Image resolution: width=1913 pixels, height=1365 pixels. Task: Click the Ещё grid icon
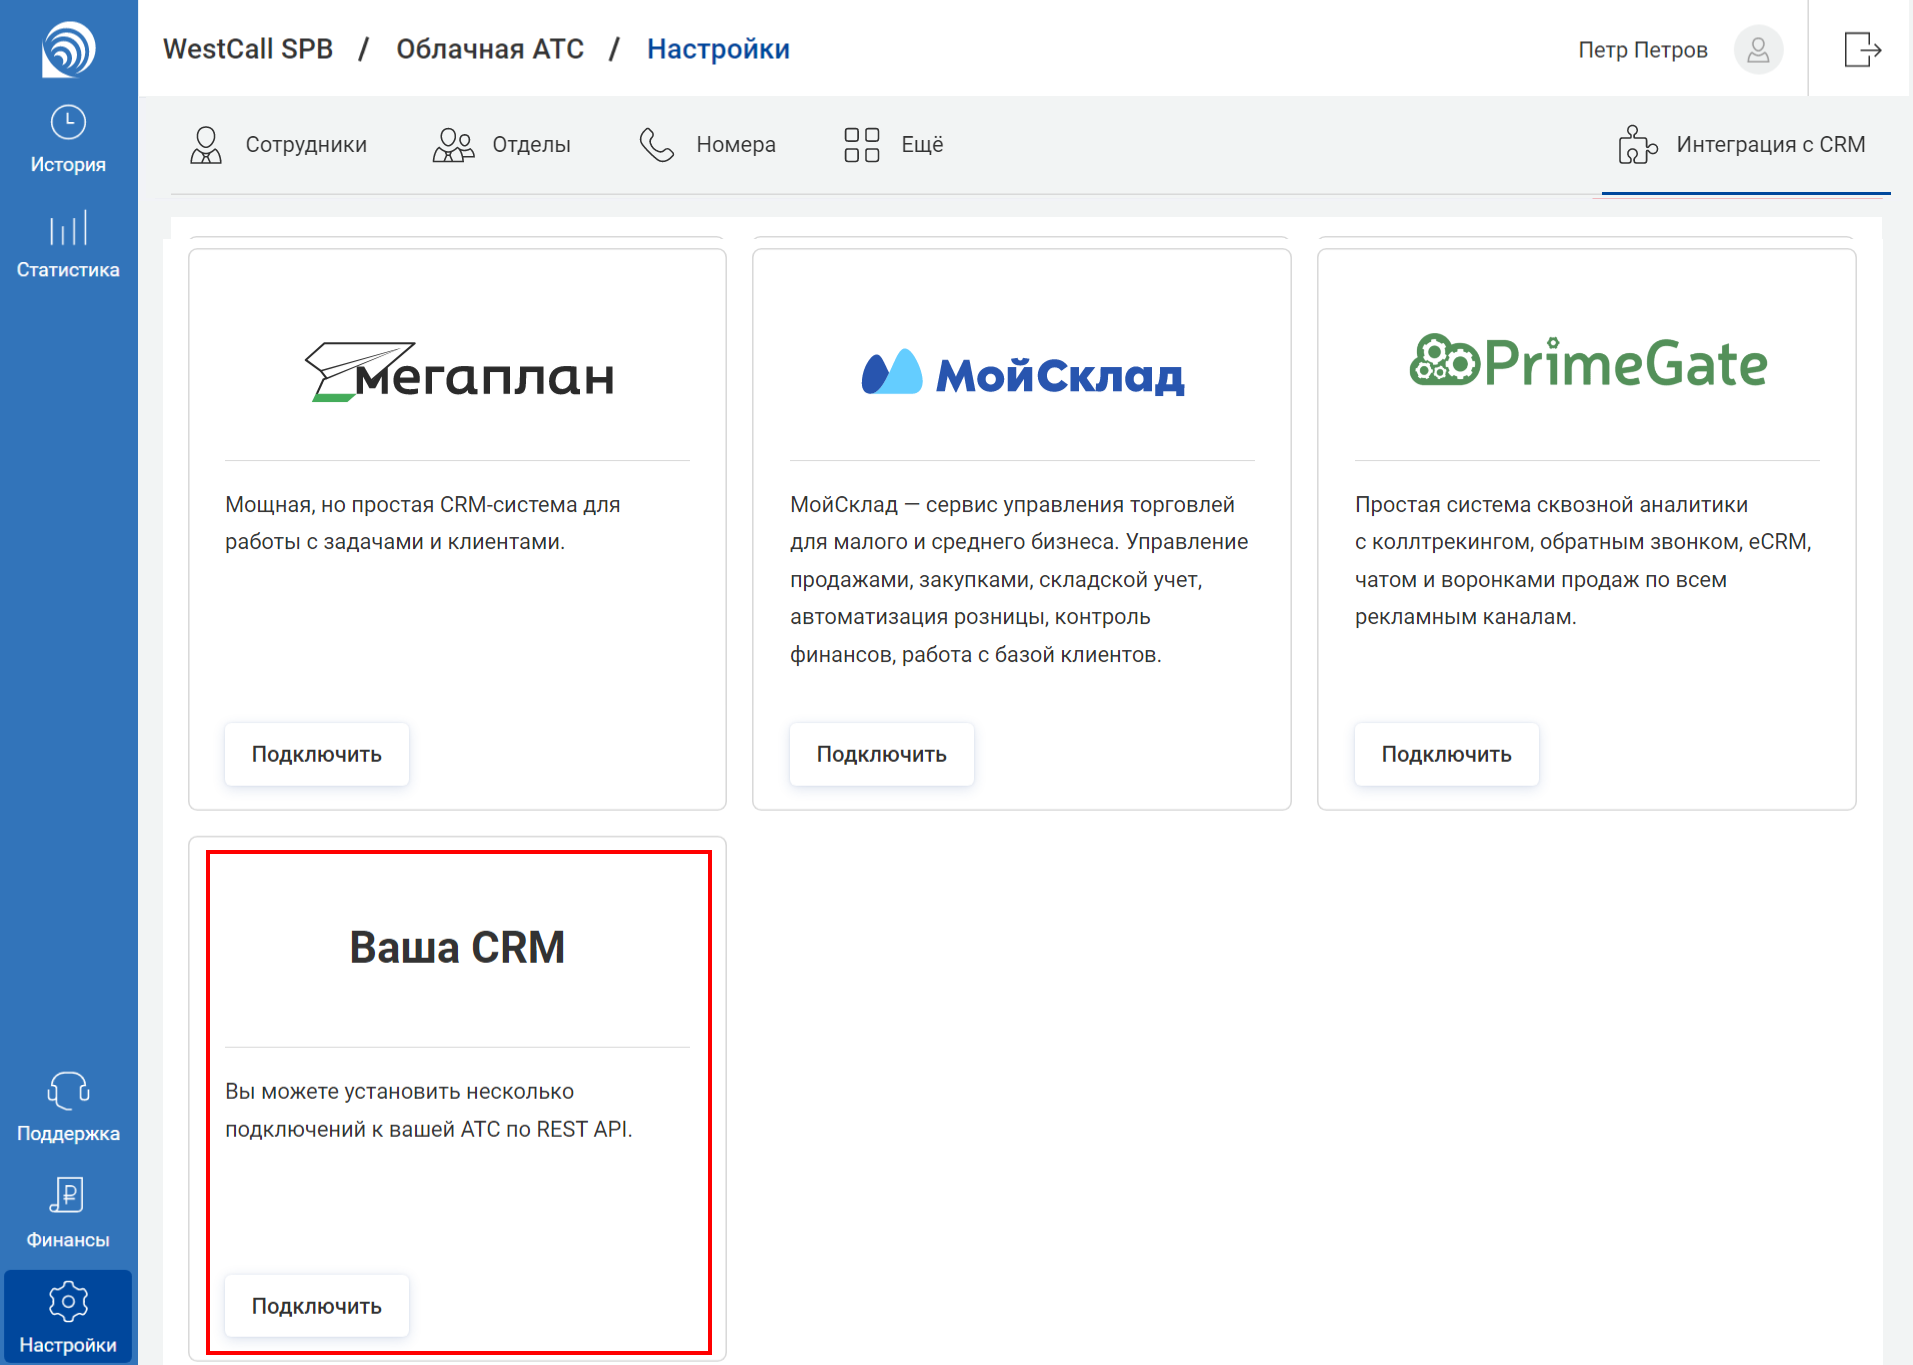(x=861, y=145)
